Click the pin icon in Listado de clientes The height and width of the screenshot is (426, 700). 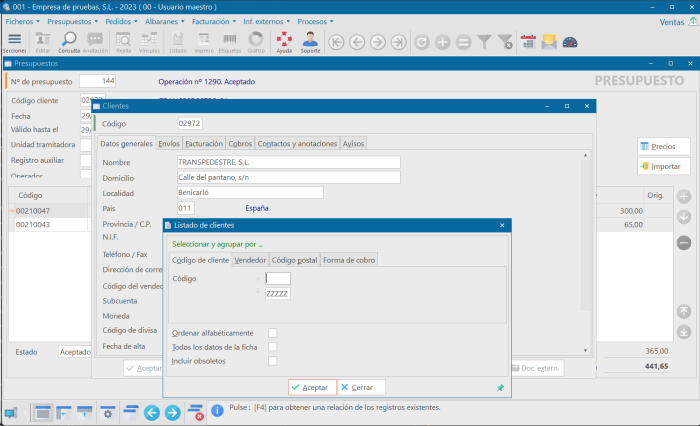(x=500, y=388)
